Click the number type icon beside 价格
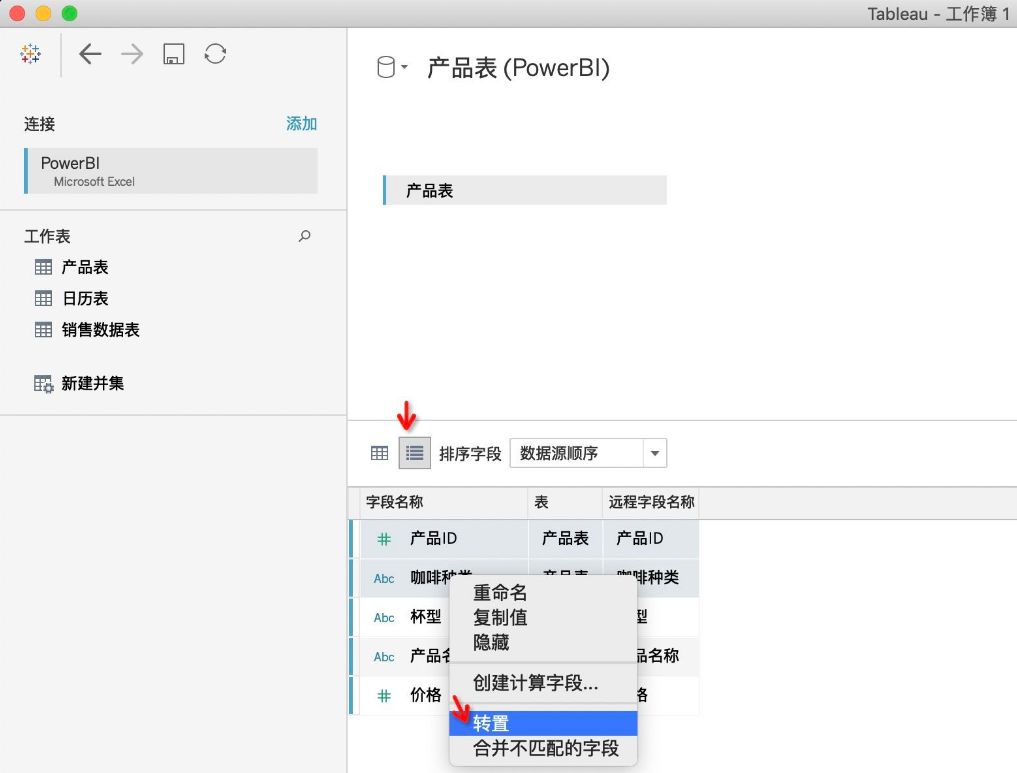 point(384,695)
